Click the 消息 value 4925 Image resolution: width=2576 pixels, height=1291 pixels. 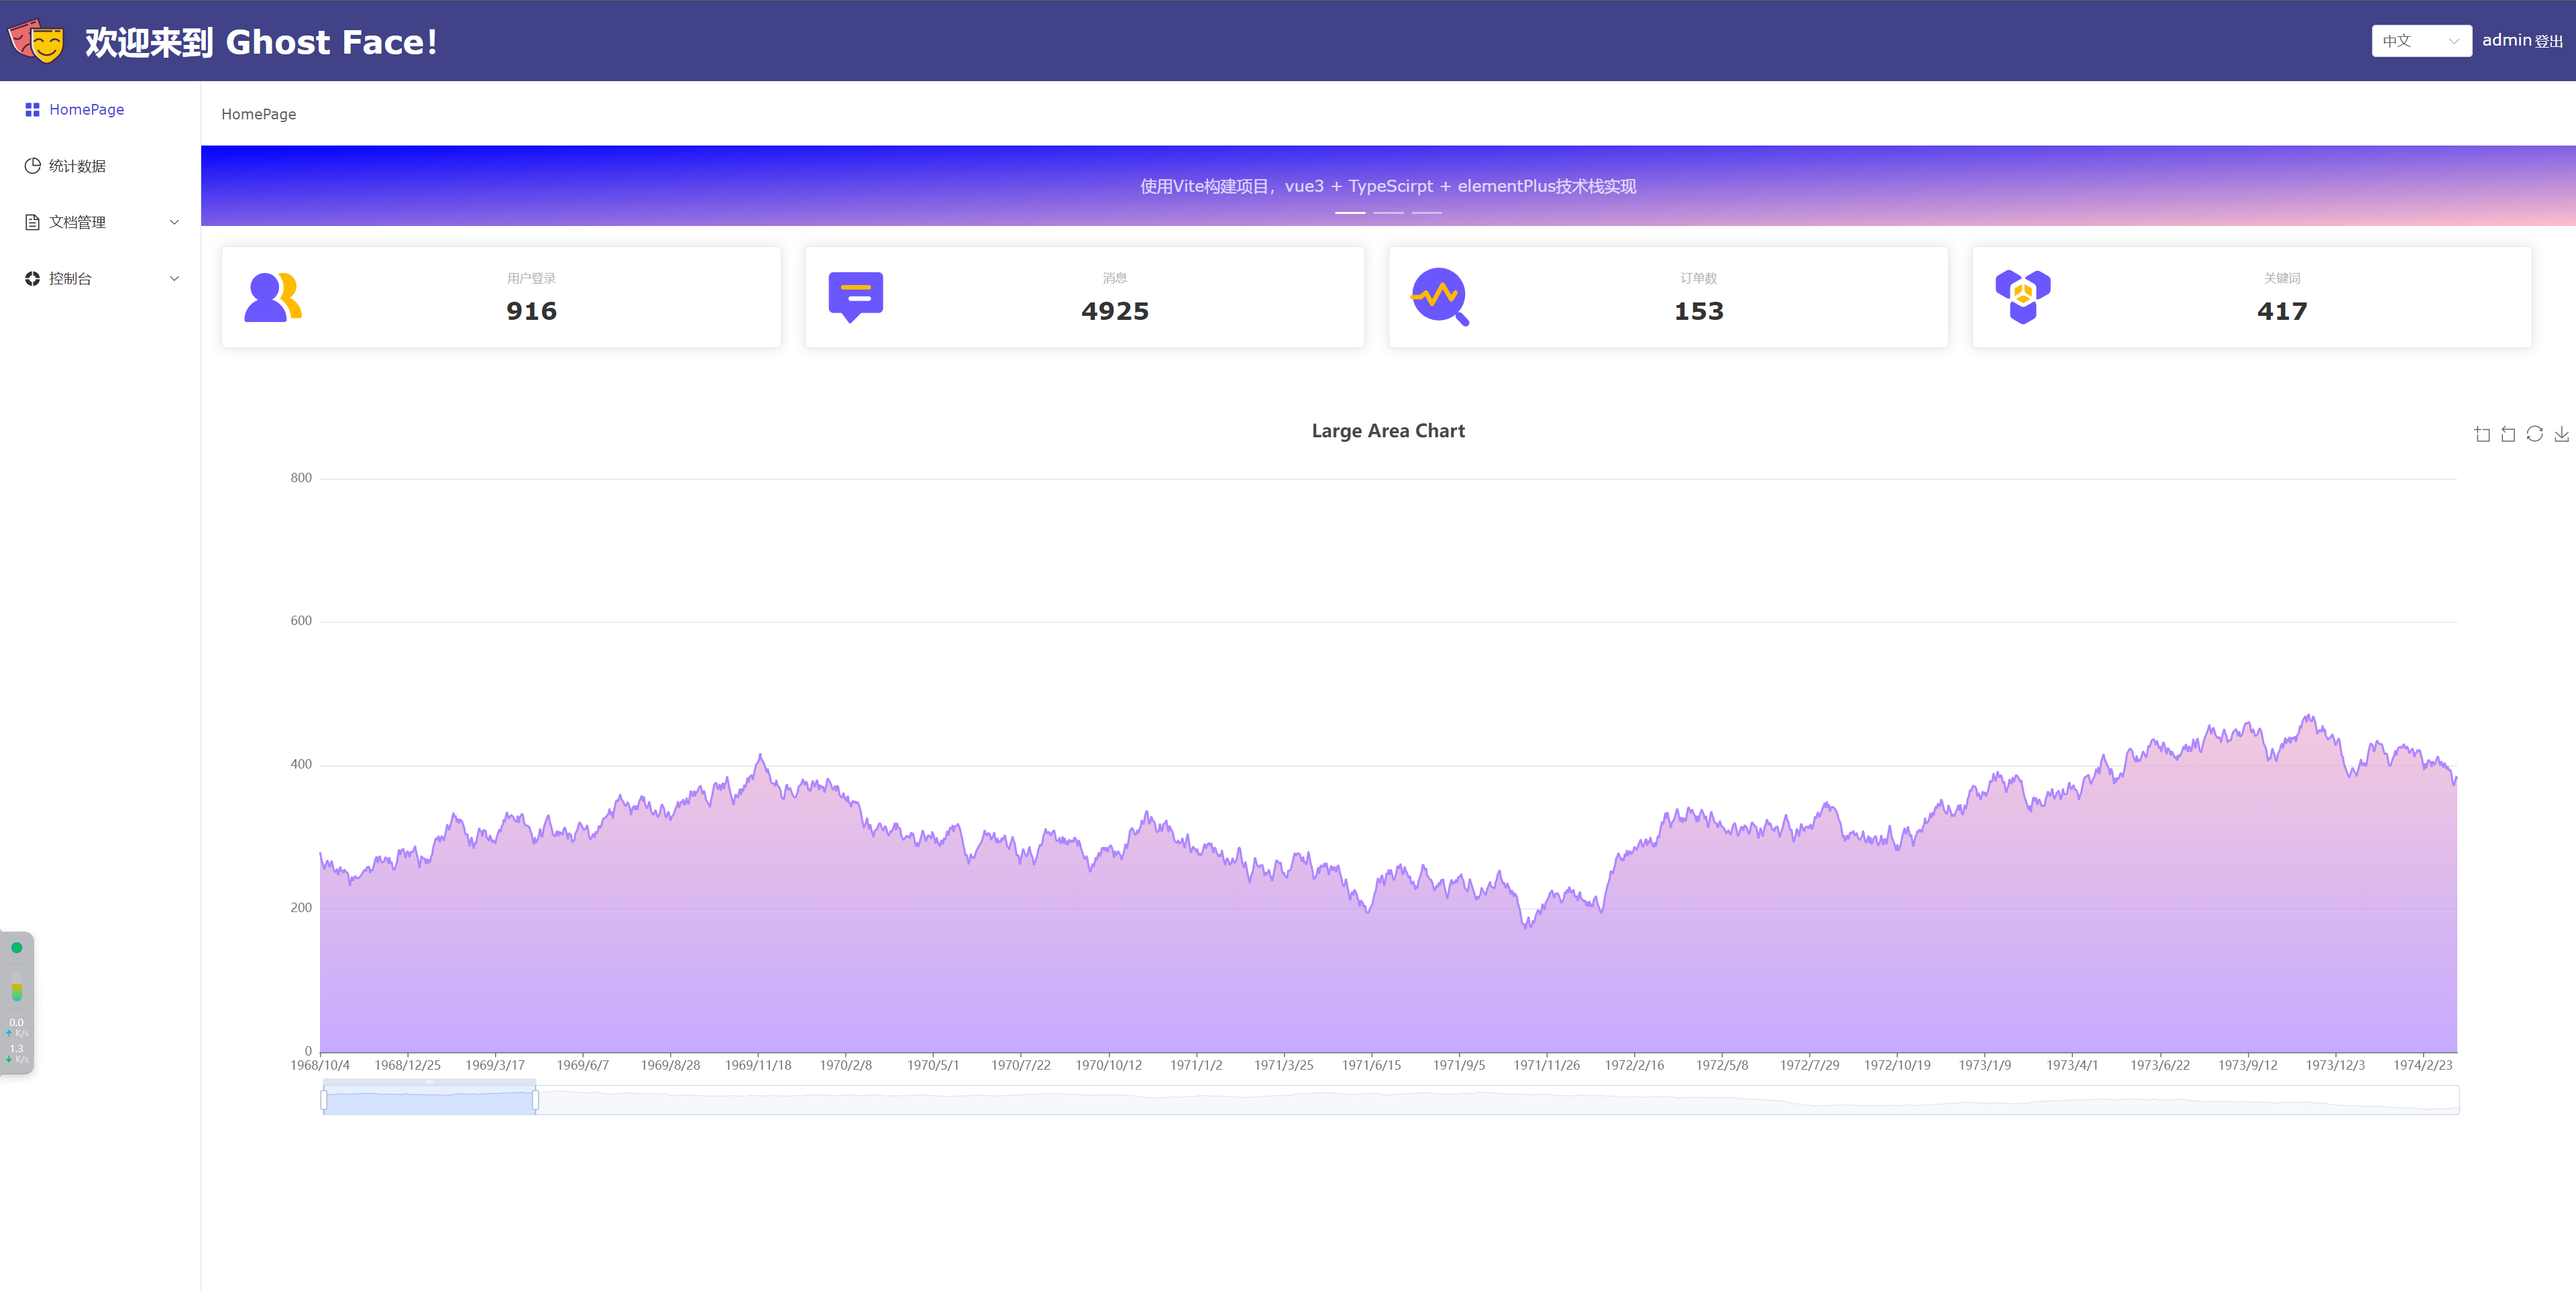click(1115, 311)
